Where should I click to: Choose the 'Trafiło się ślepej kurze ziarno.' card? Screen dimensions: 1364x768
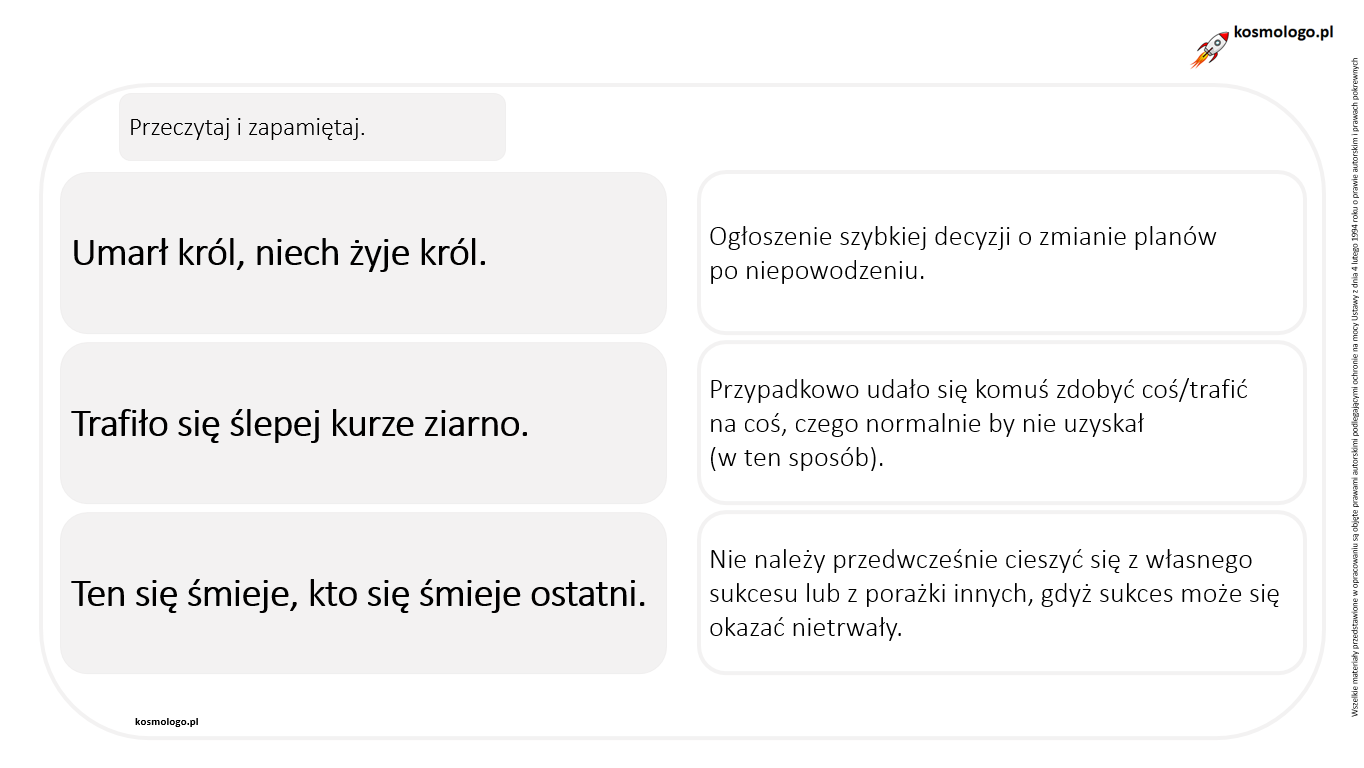click(x=363, y=423)
